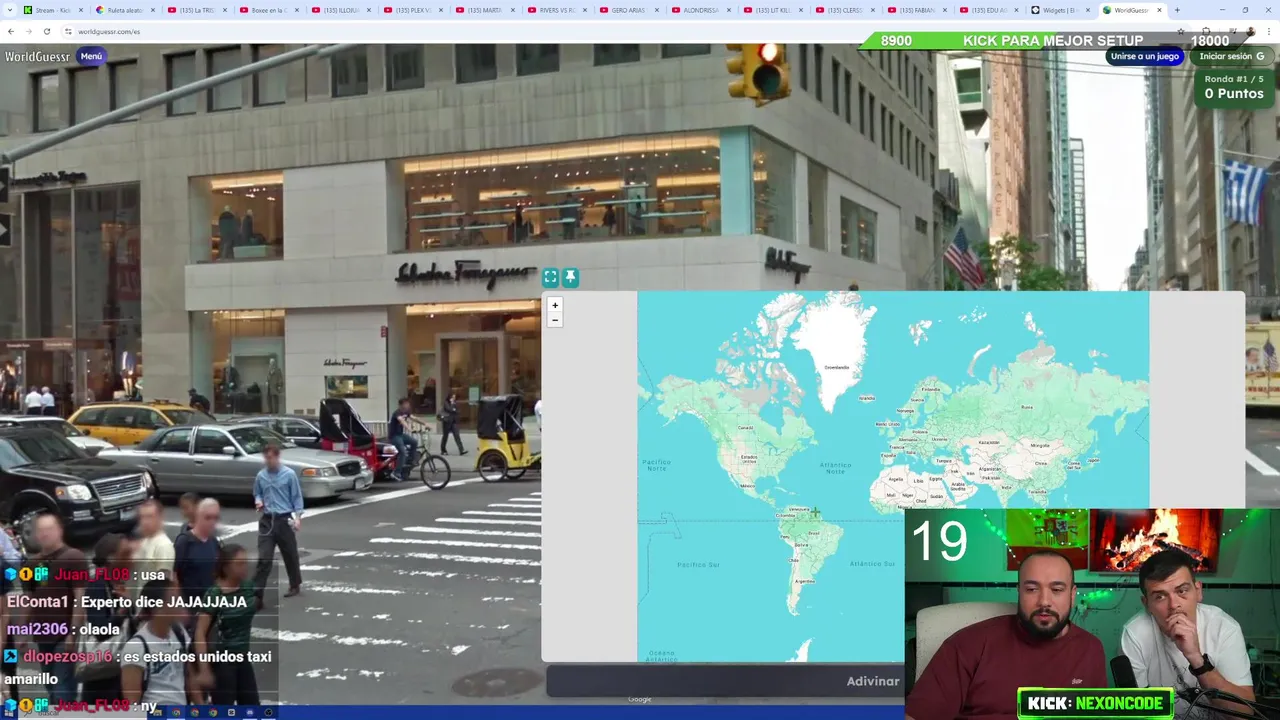View site information icon in address bar
The image size is (1280, 720).
coord(70,31)
